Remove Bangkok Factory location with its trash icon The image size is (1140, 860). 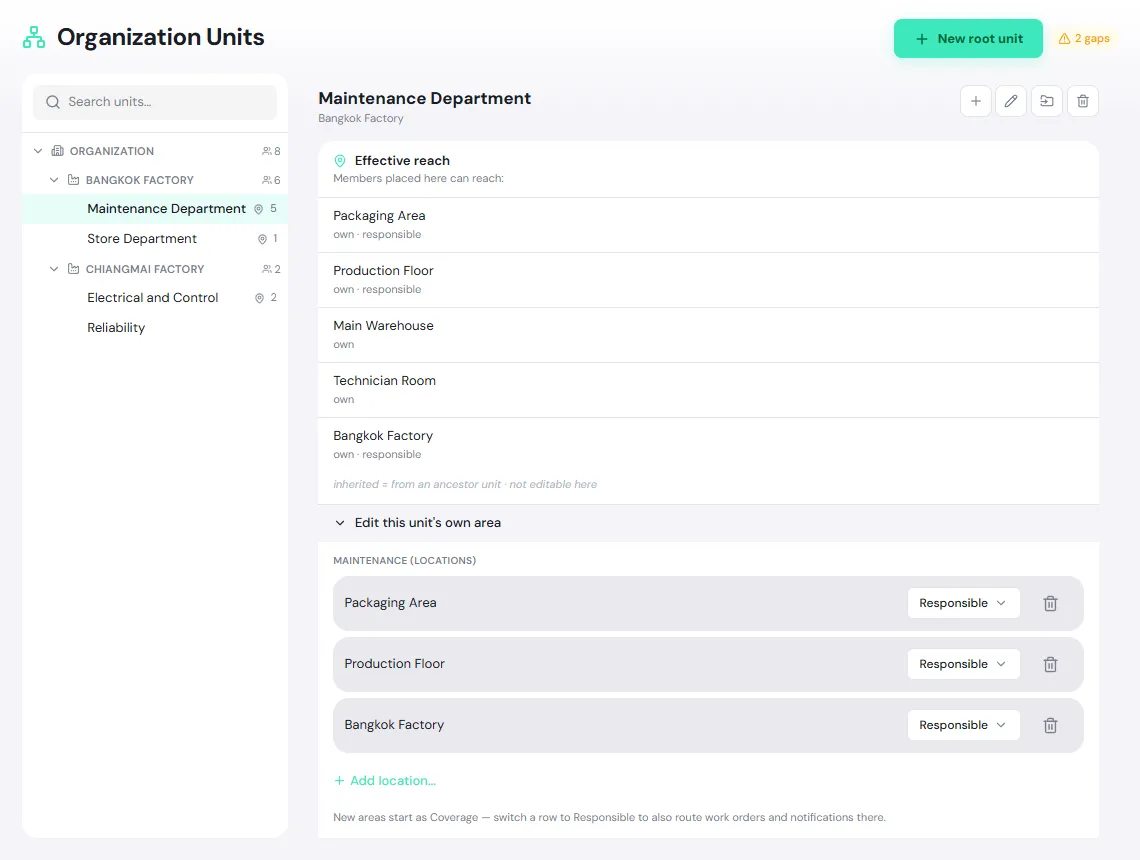[1051, 726]
